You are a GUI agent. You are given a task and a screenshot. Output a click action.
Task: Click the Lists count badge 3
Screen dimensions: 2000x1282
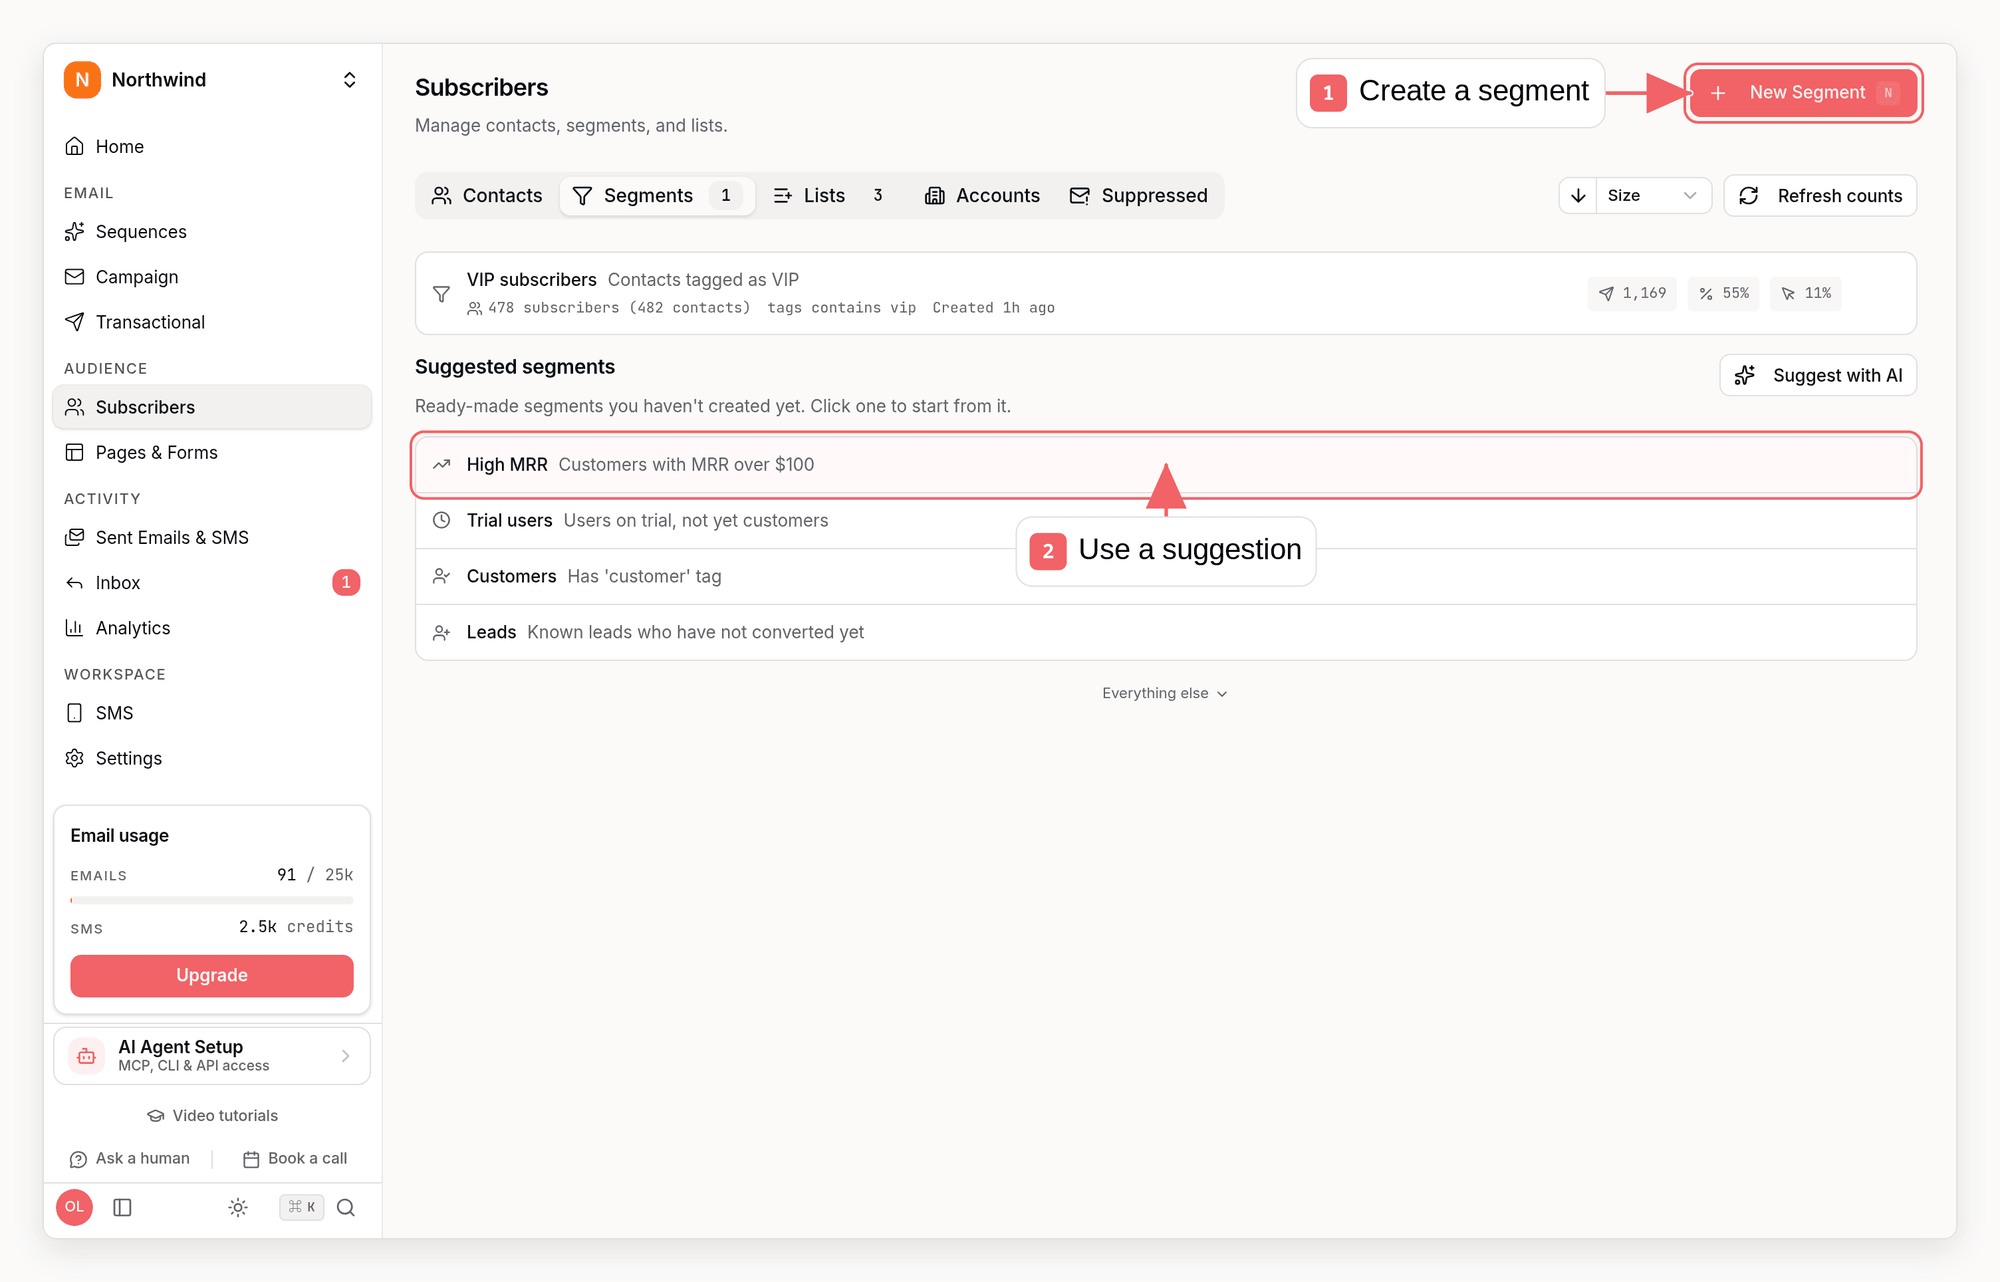[x=878, y=196]
